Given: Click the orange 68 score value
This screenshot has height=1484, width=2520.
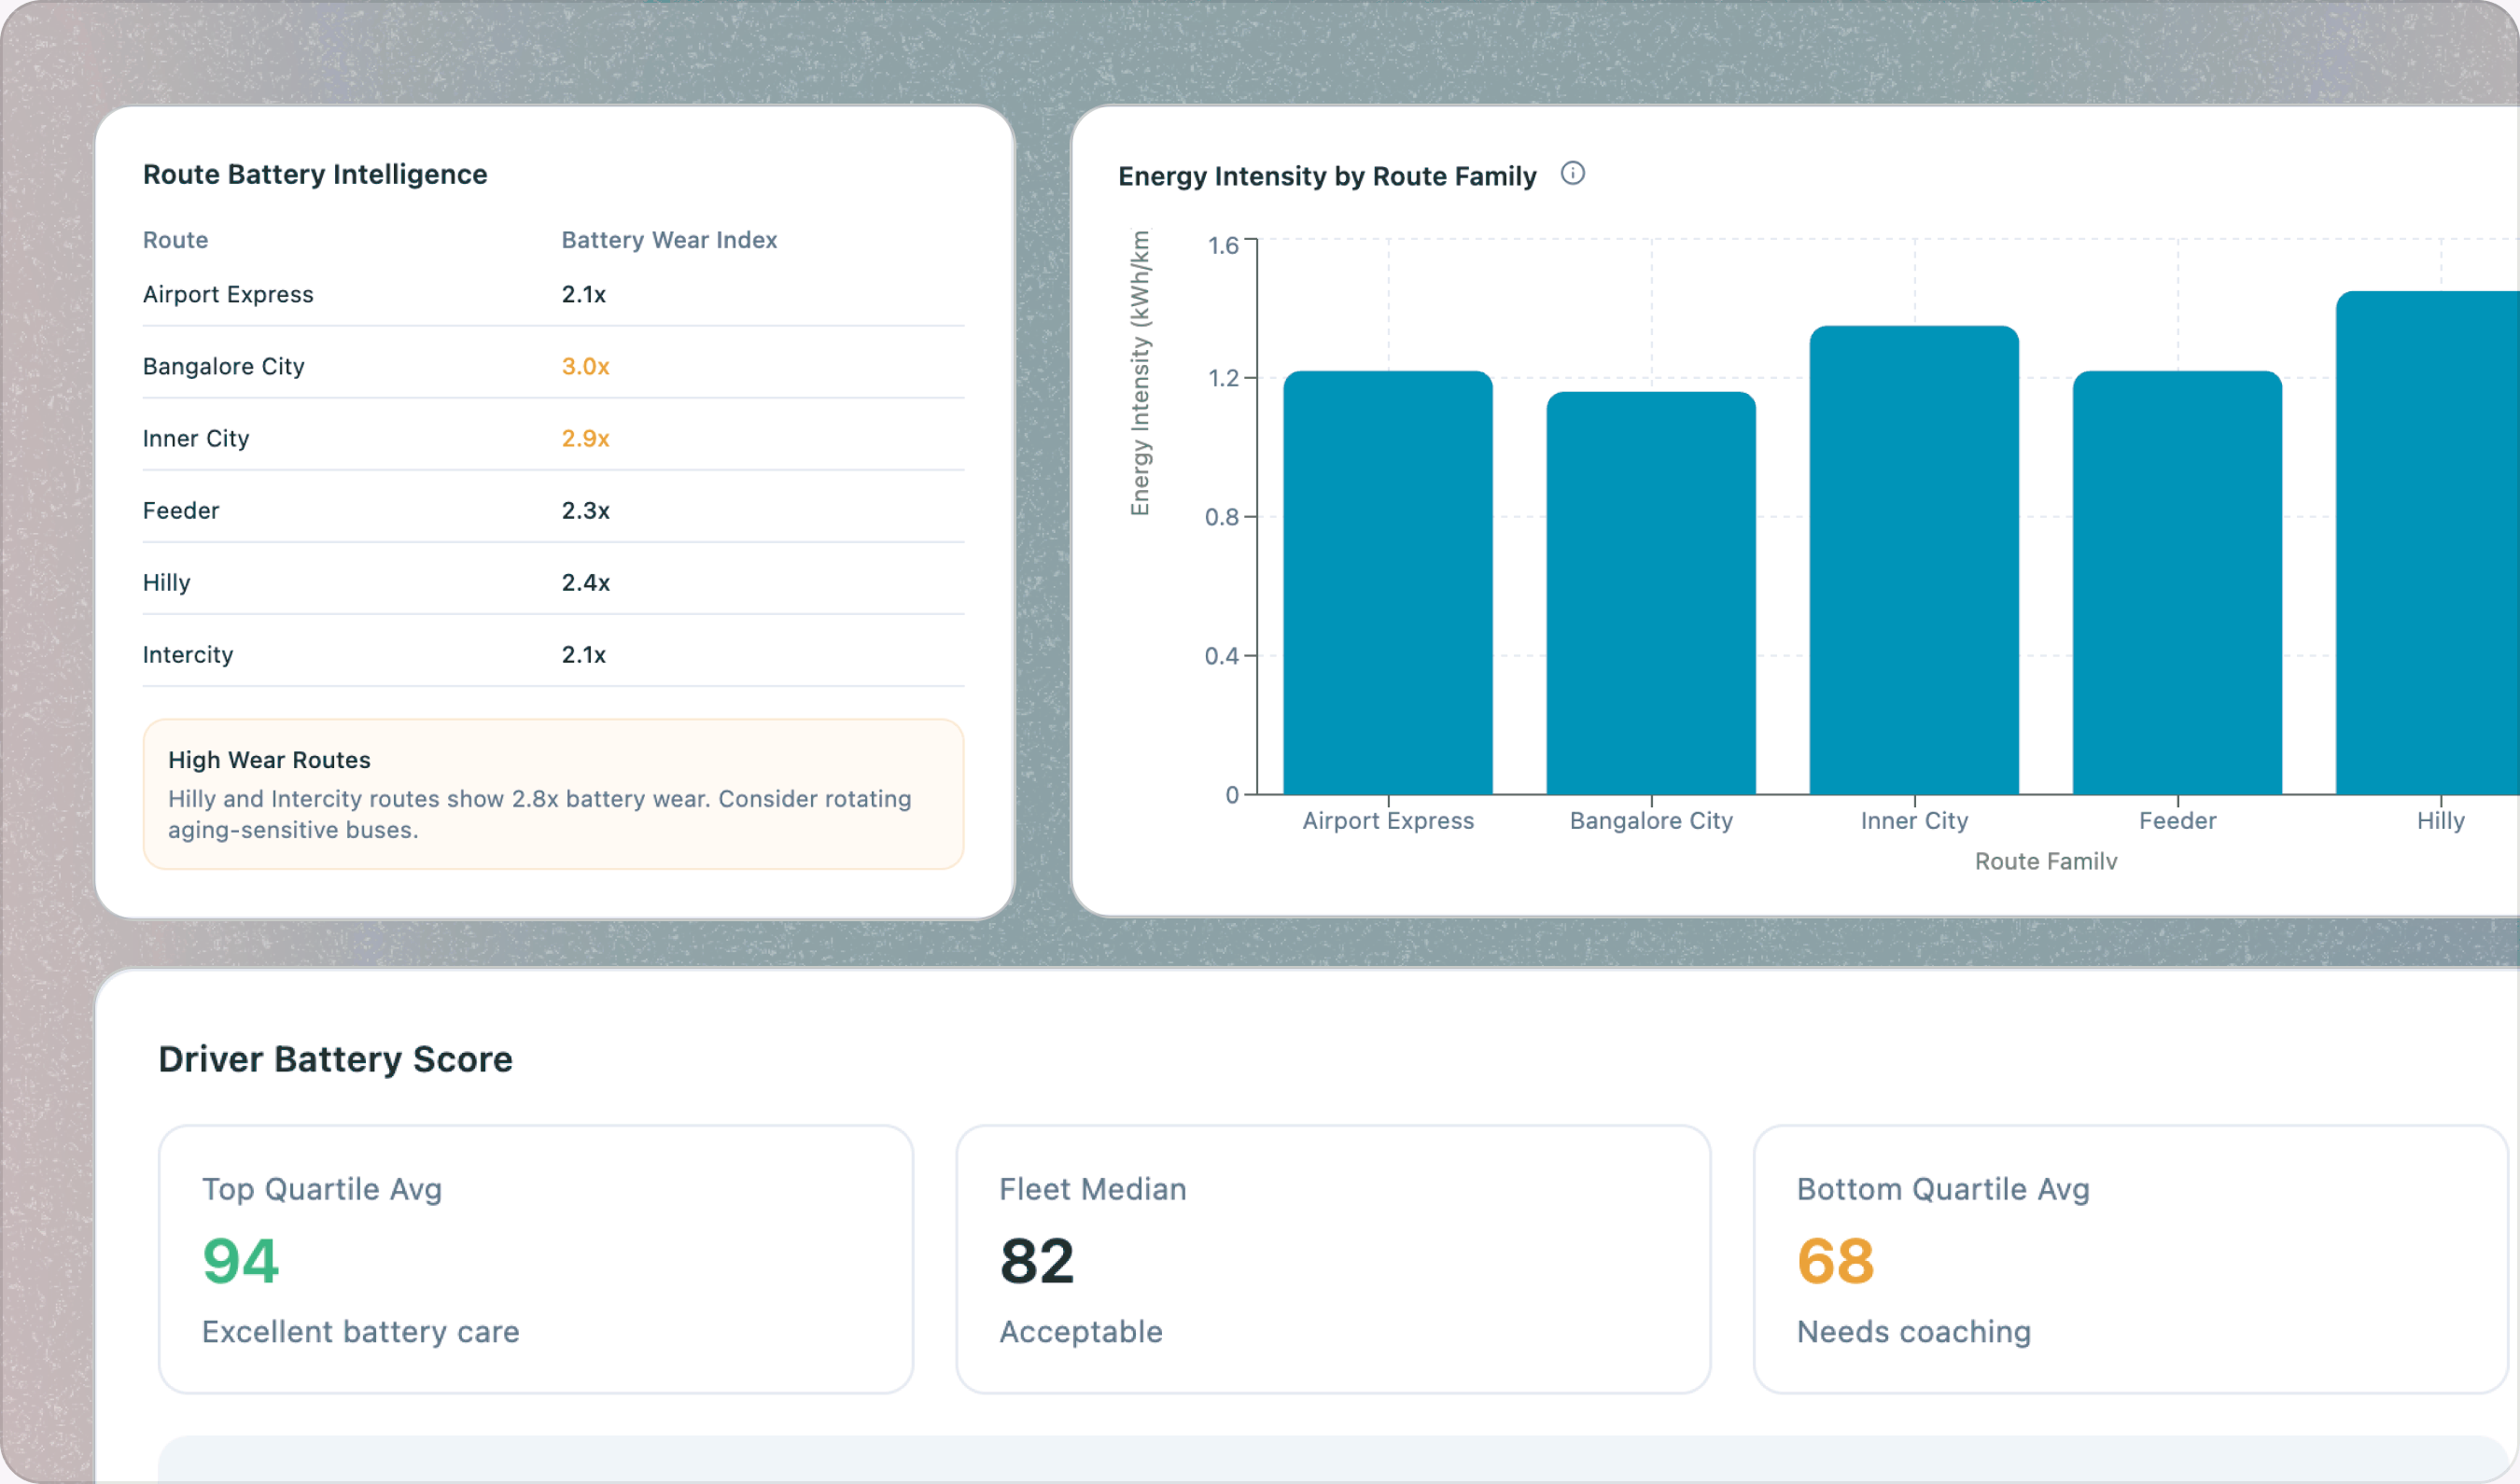Looking at the screenshot, I should [x=1835, y=1261].
